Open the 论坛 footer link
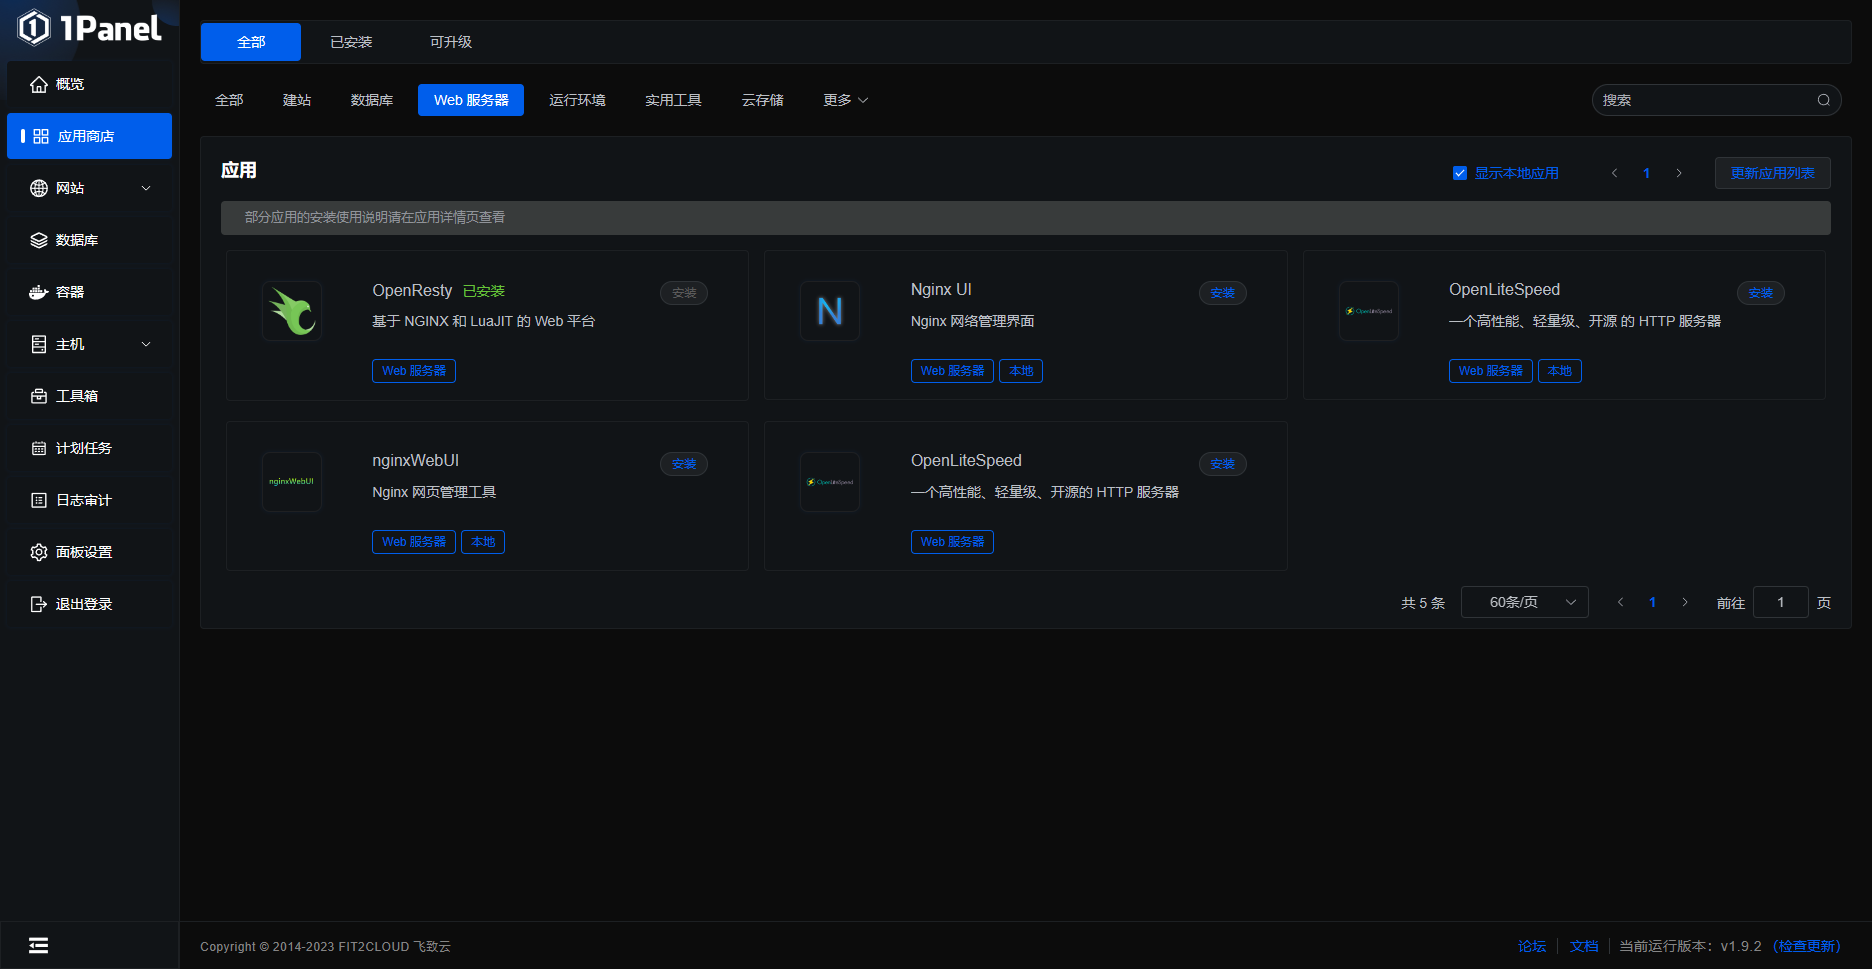 click(x=1532, y=946)
